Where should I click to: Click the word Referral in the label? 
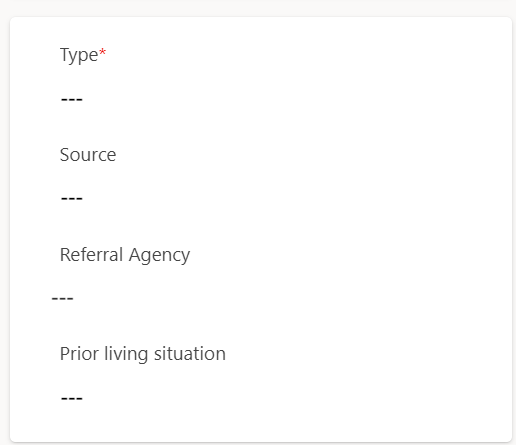92,254
